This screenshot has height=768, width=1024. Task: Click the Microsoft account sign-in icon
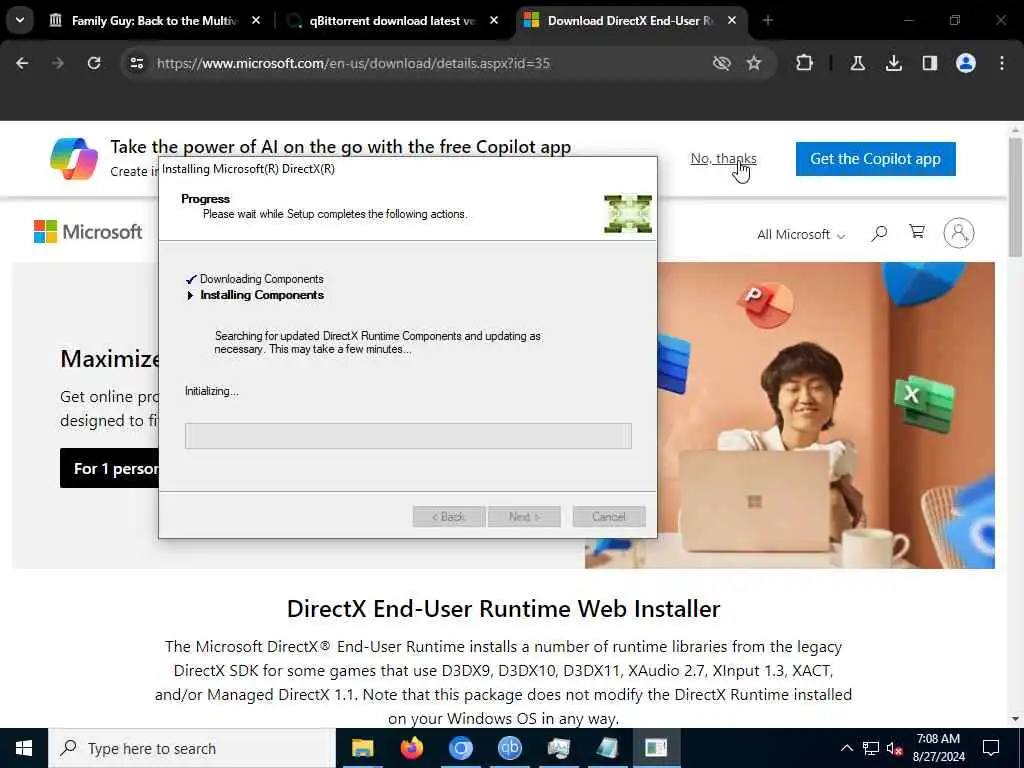pos(958,233)
